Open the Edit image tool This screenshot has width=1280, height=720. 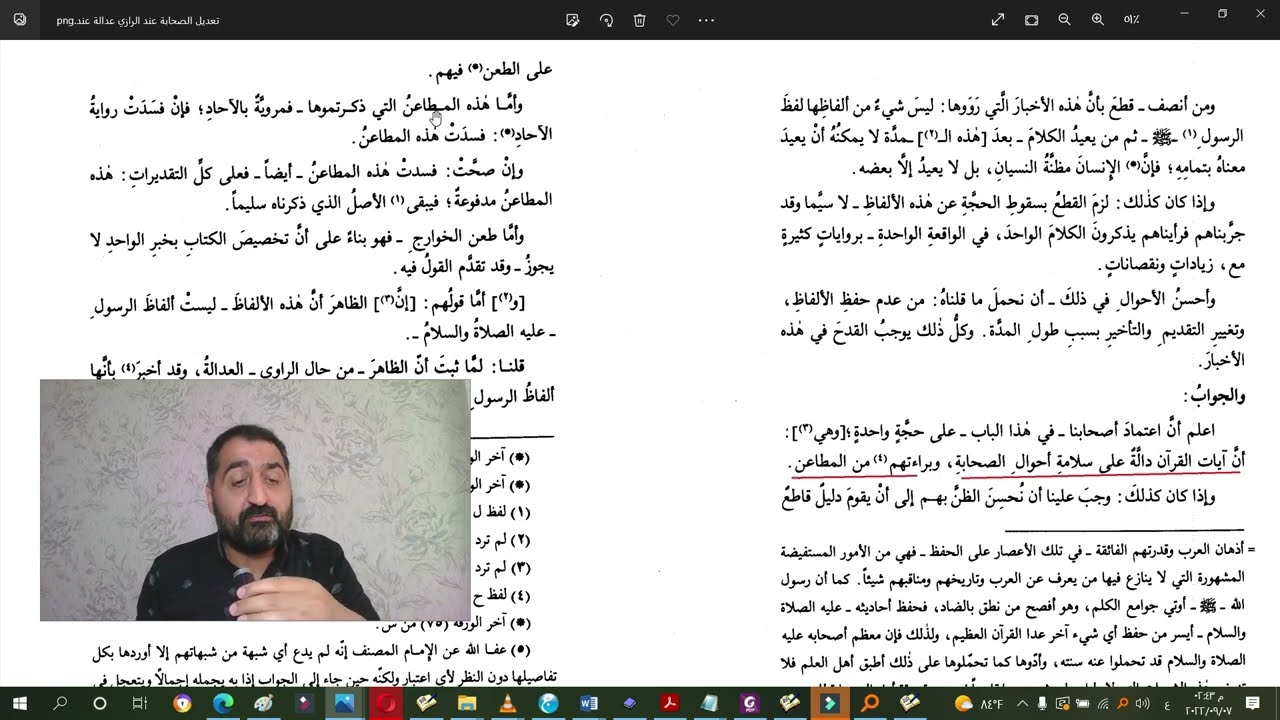(572, 20)
